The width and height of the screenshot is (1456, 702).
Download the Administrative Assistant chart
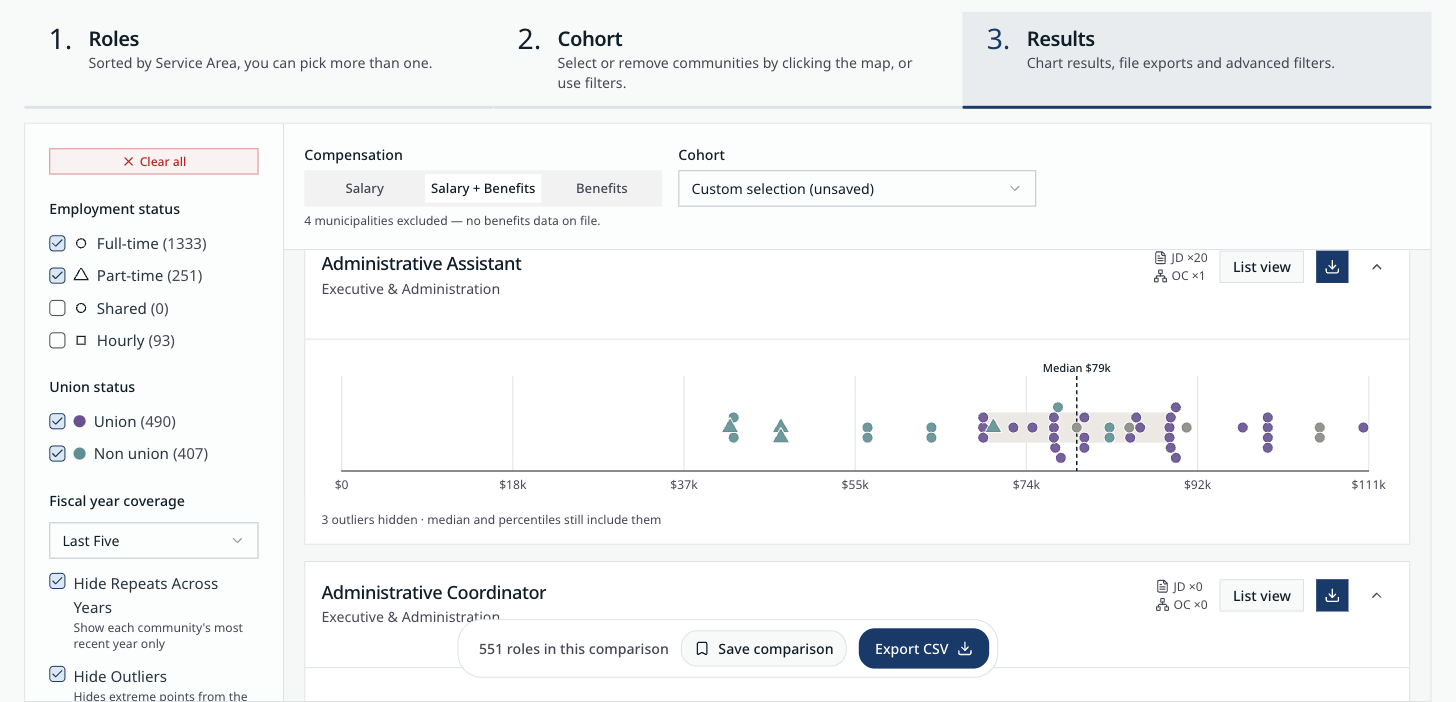[1332, 267]
